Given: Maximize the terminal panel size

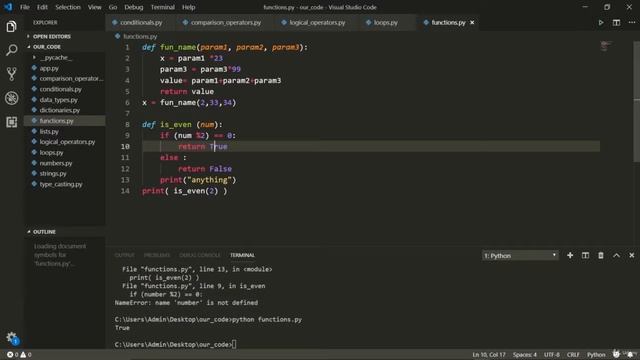Looking at the screenshot, I should (616, 256).
